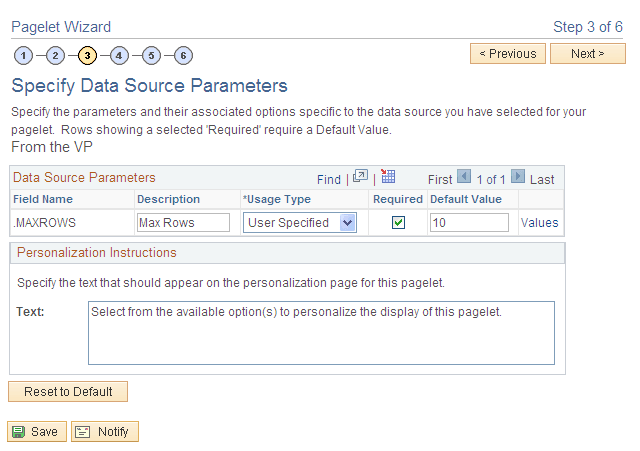This screenshot has height=451, width=640.
Task: Open the Values link for .MAXROWS
Action: (539, 223)
